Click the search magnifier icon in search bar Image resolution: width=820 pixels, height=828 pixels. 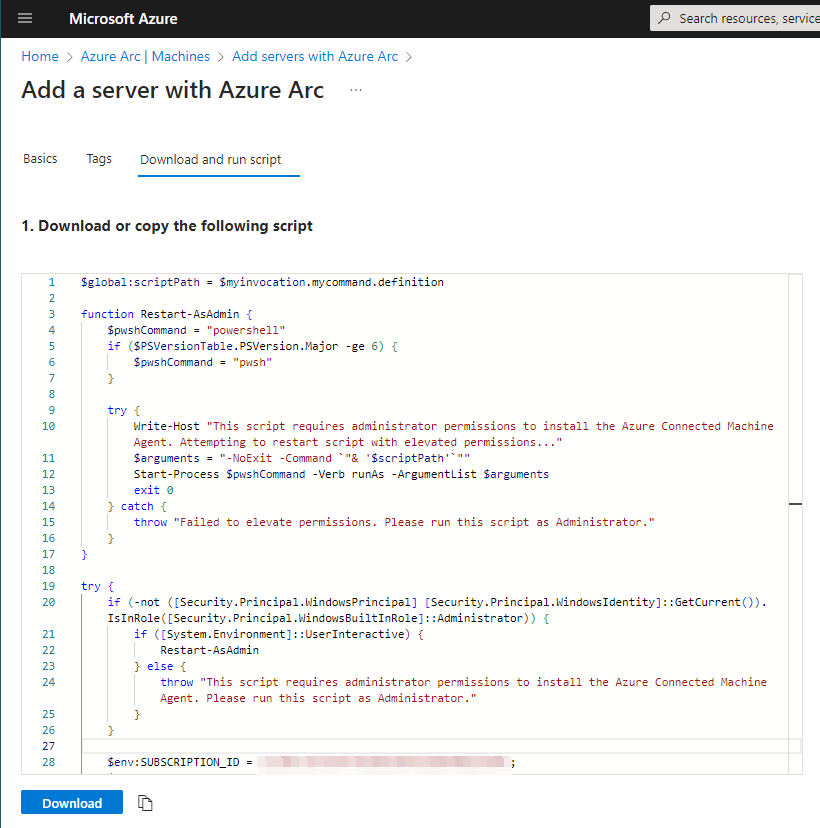click(x=664, y=18)
